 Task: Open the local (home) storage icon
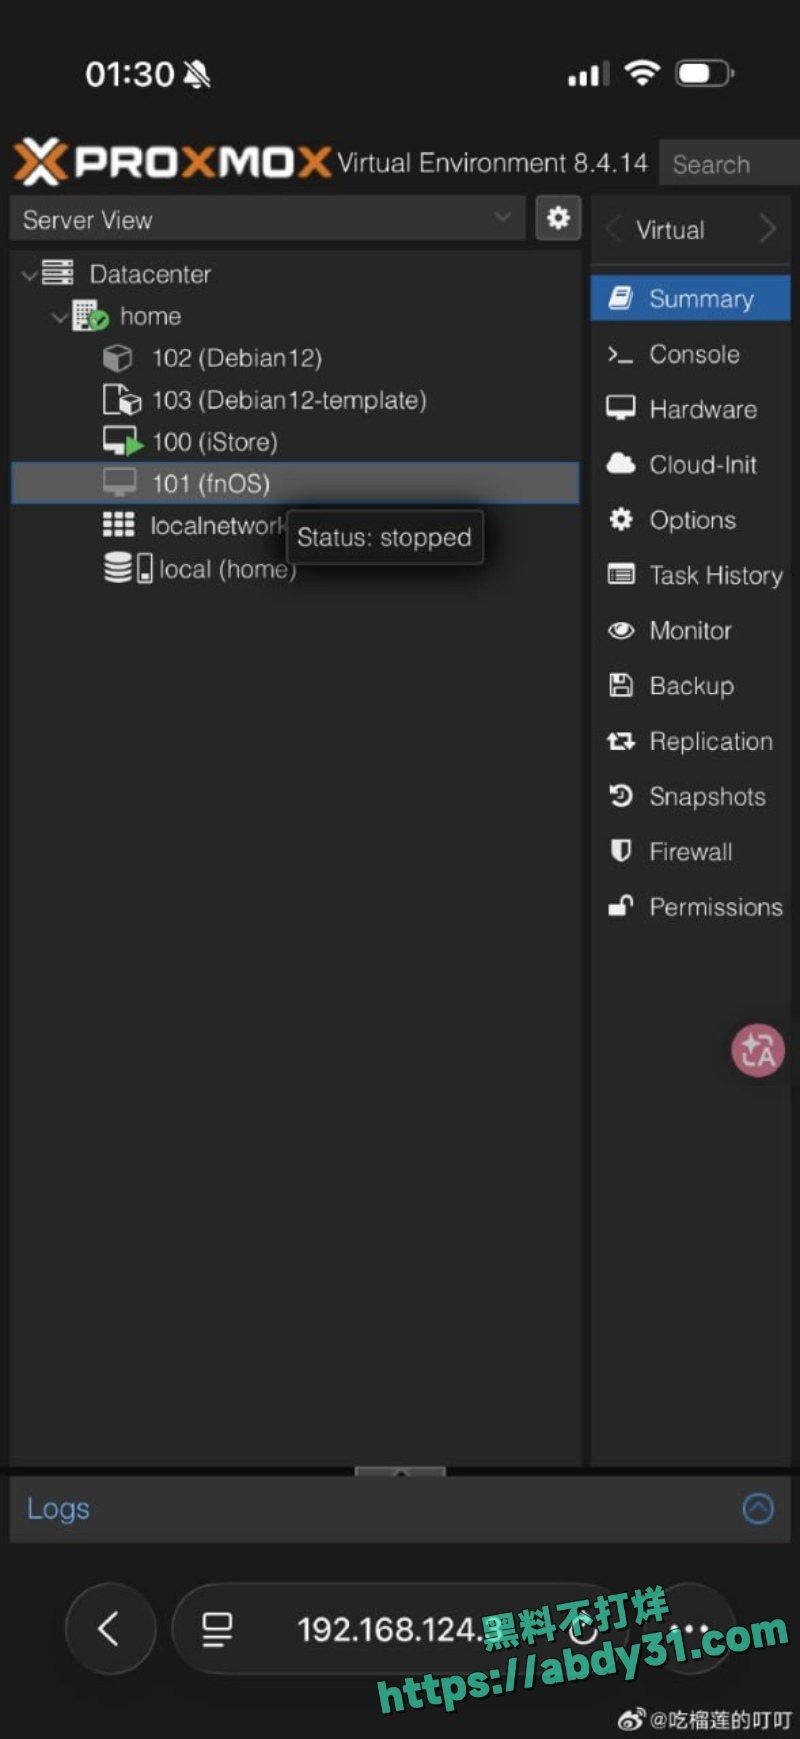click(128, 568)
